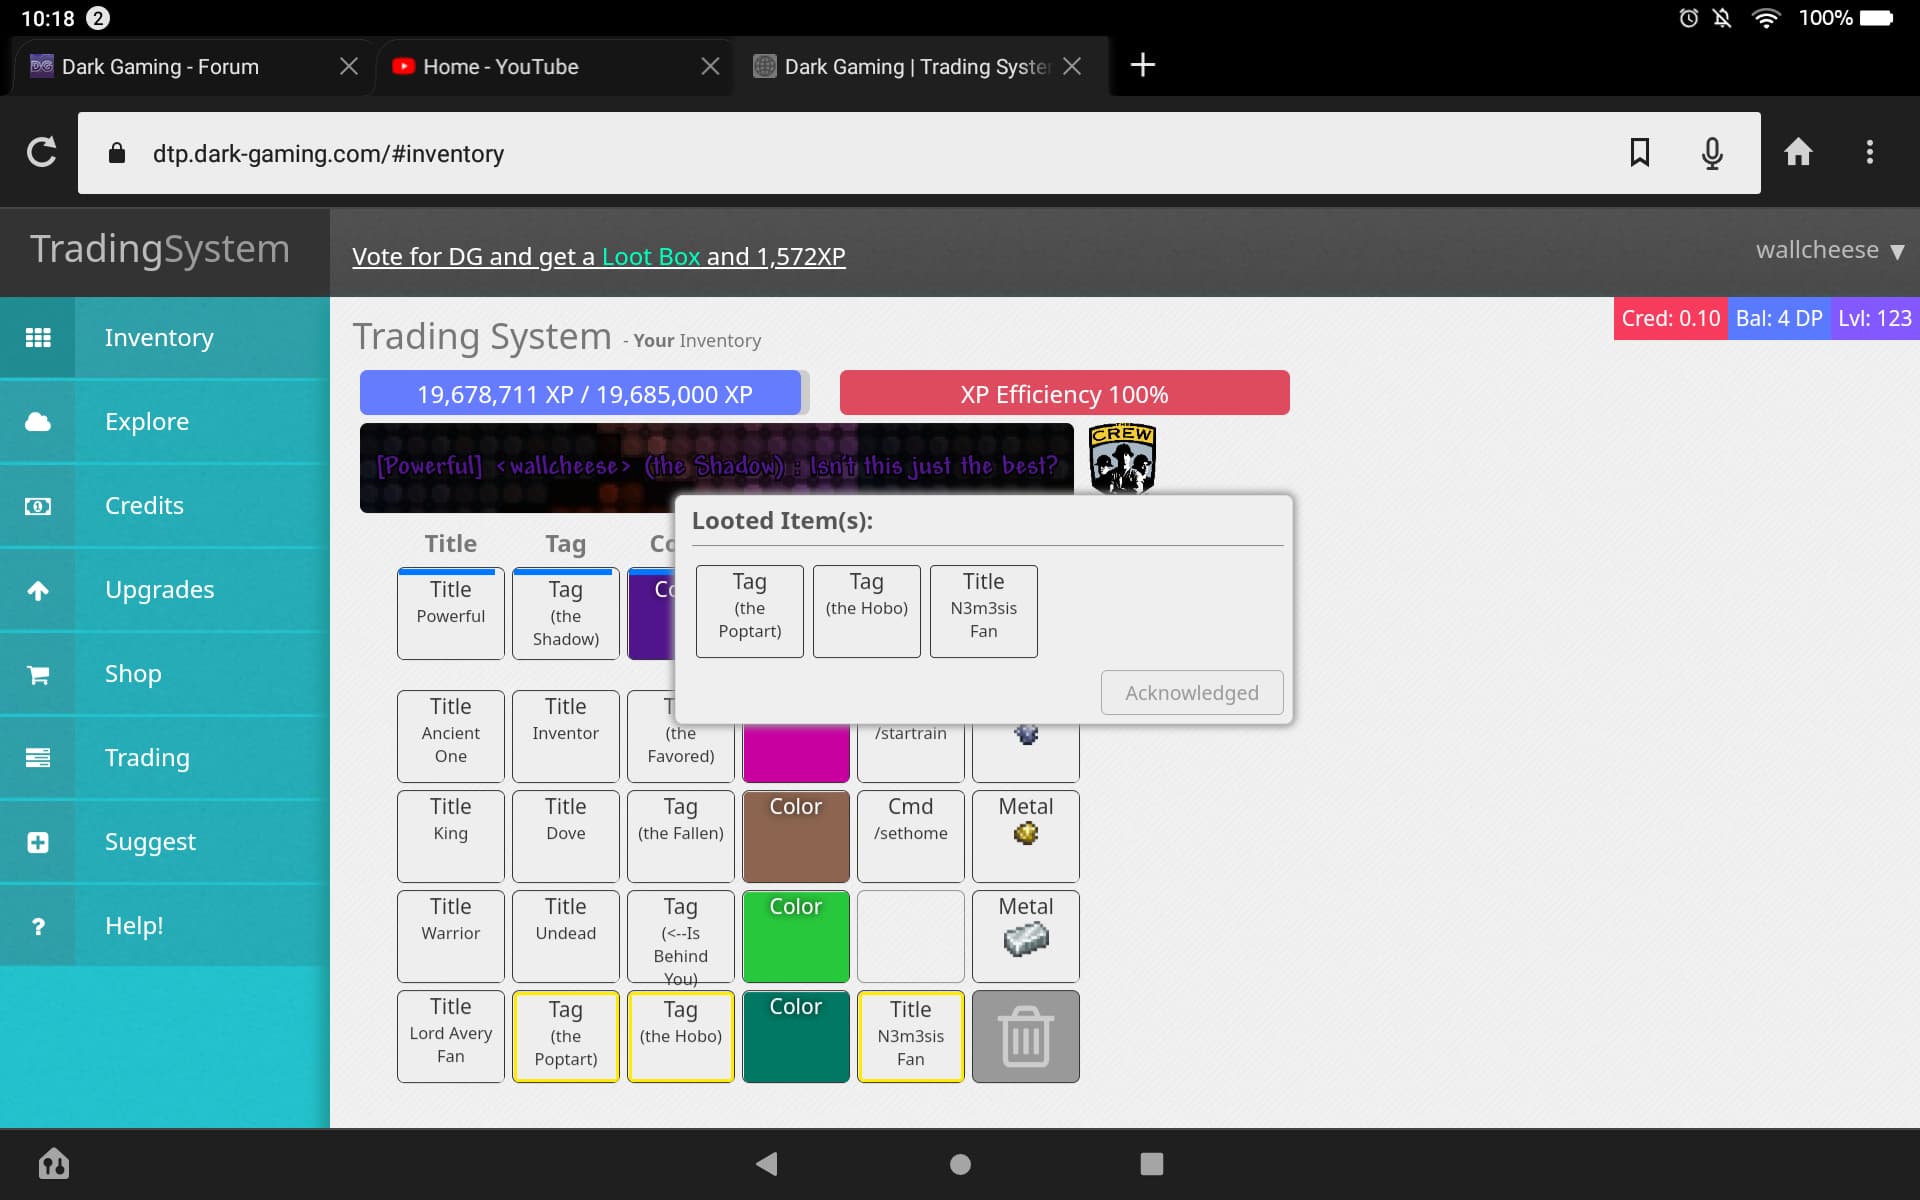Screen dimensions: 1920x1200
Task: Tap the Android back navigation button
Action: [x=767, y=1164]
